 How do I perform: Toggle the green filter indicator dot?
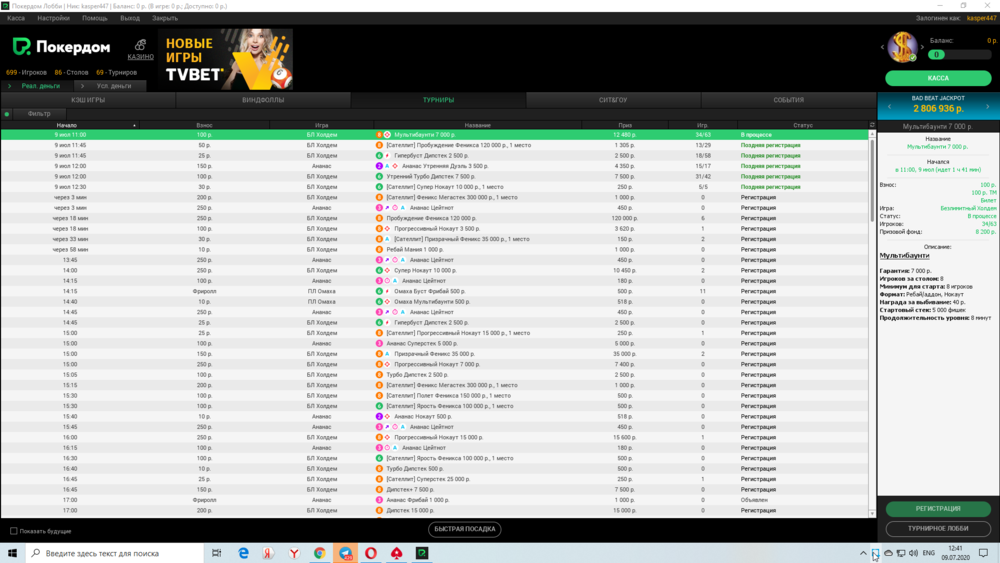7,114
